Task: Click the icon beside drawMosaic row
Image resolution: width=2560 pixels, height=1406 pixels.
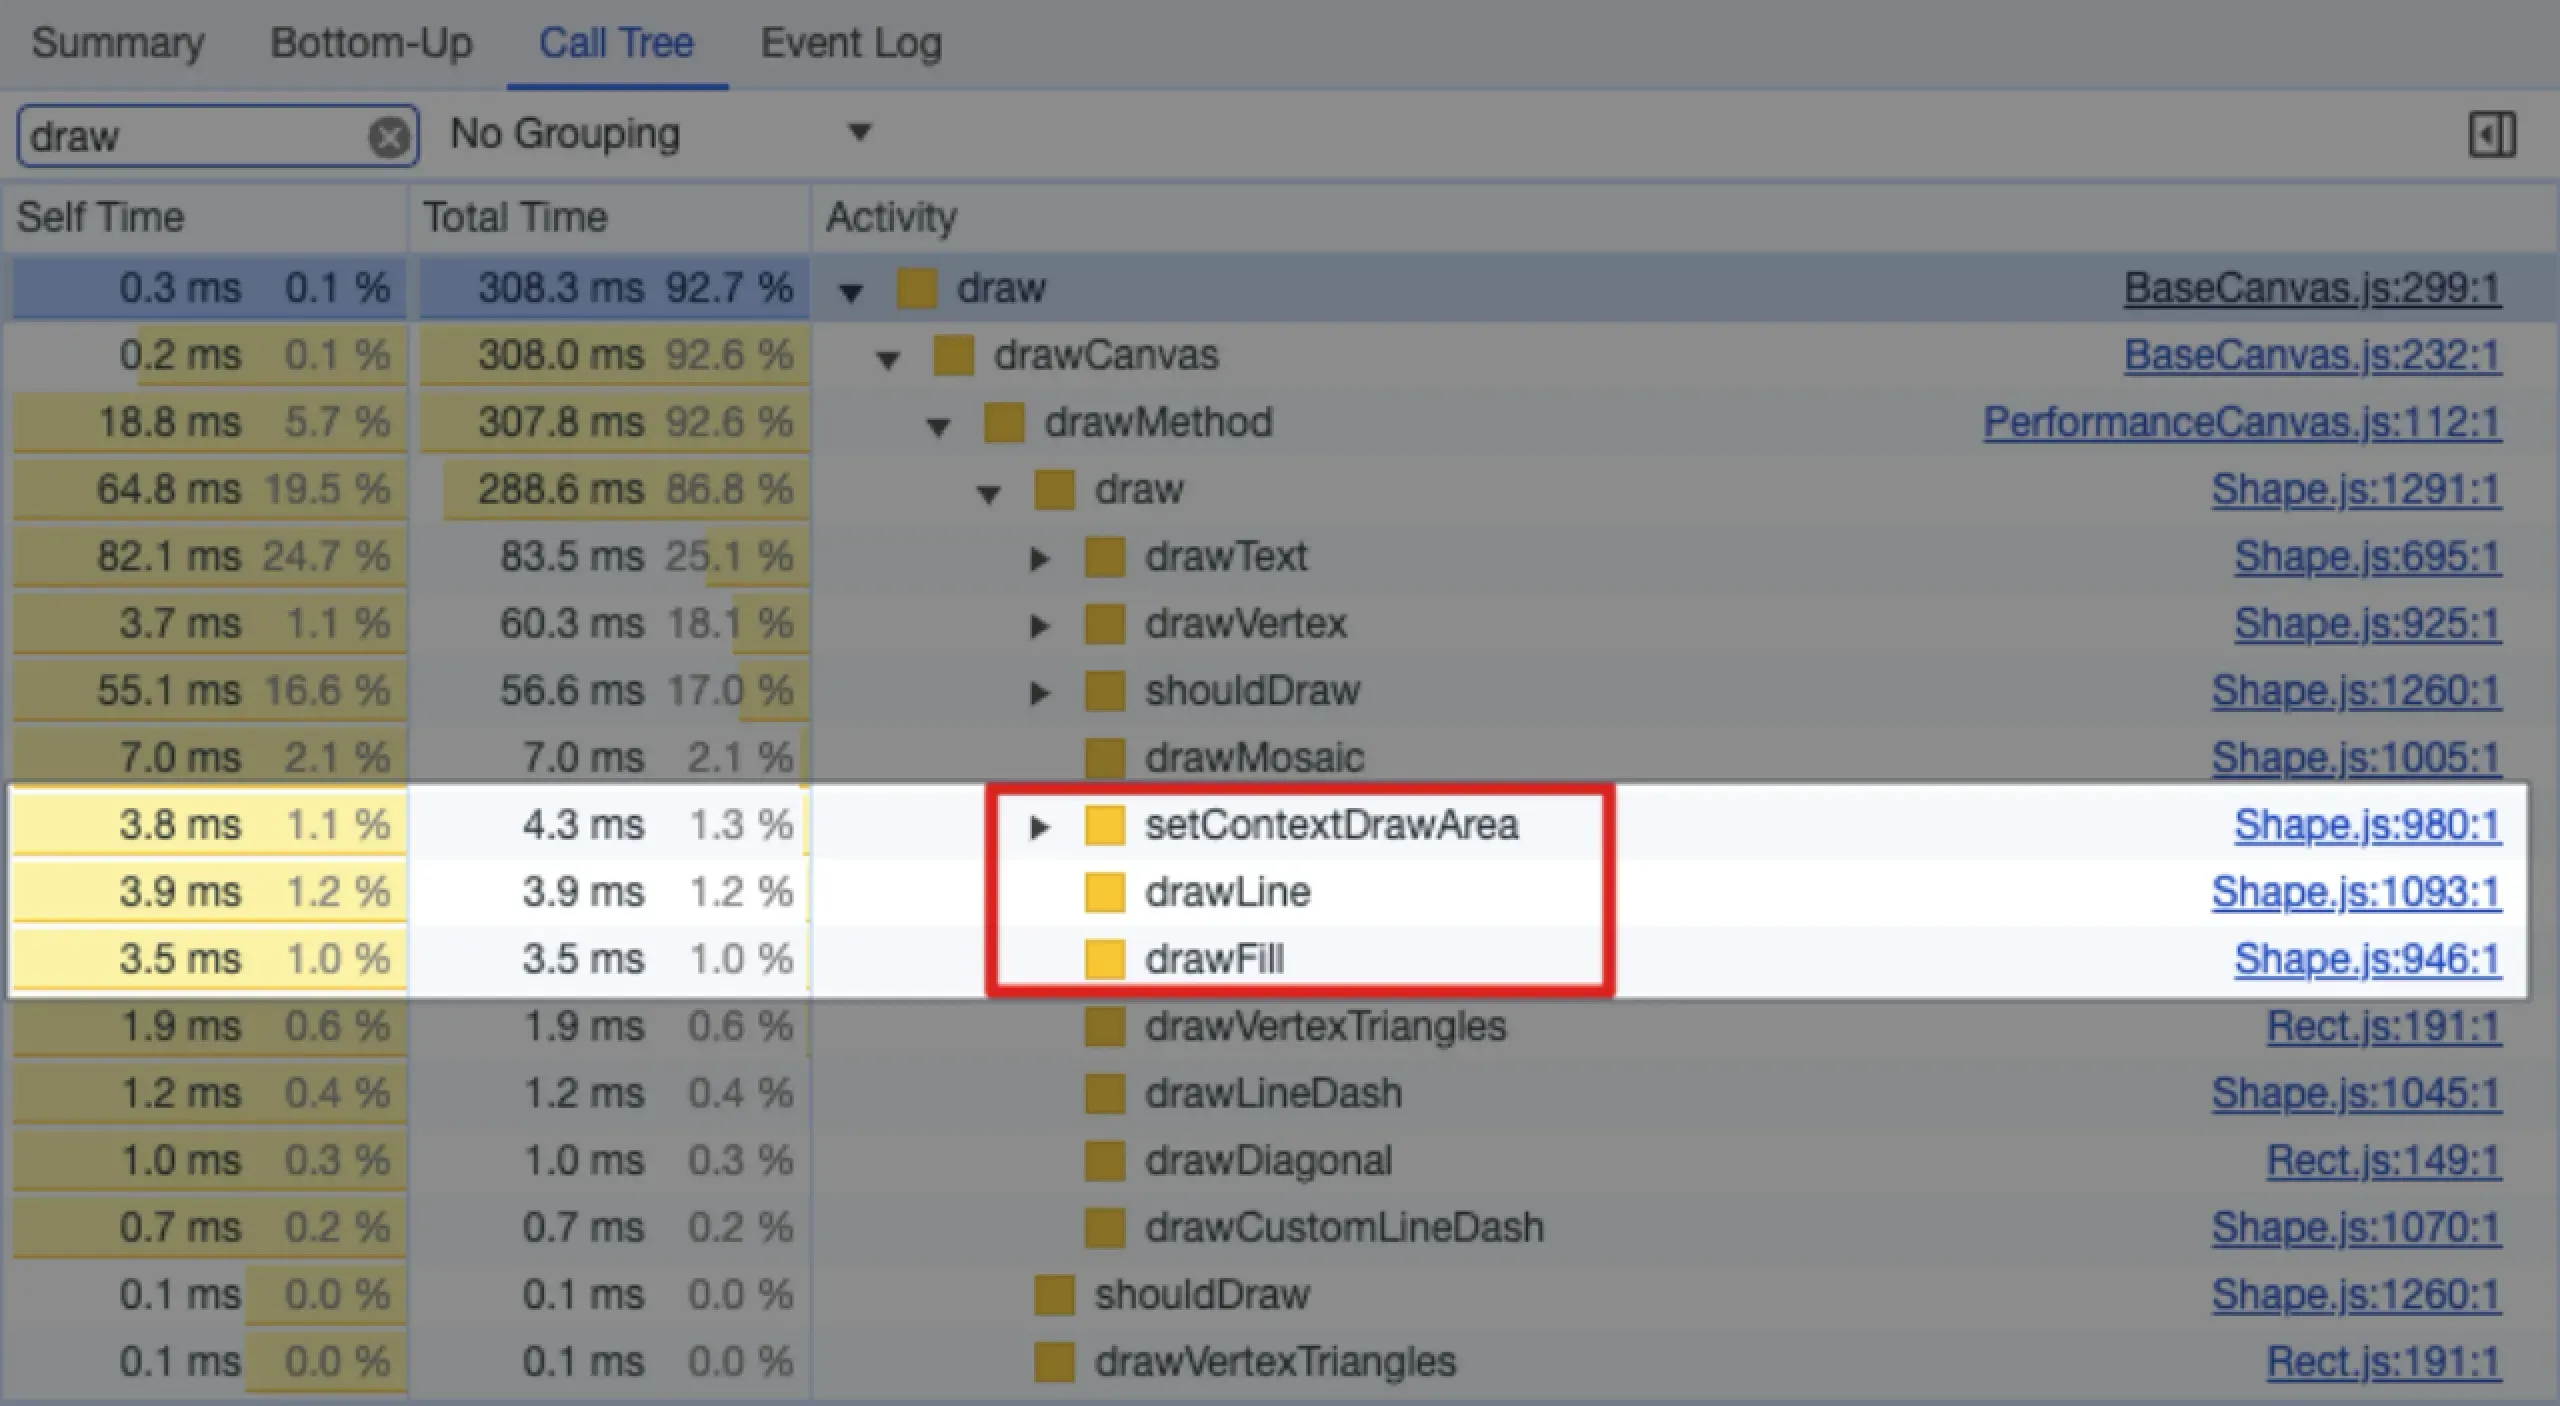Action: tap(1104, 758)
